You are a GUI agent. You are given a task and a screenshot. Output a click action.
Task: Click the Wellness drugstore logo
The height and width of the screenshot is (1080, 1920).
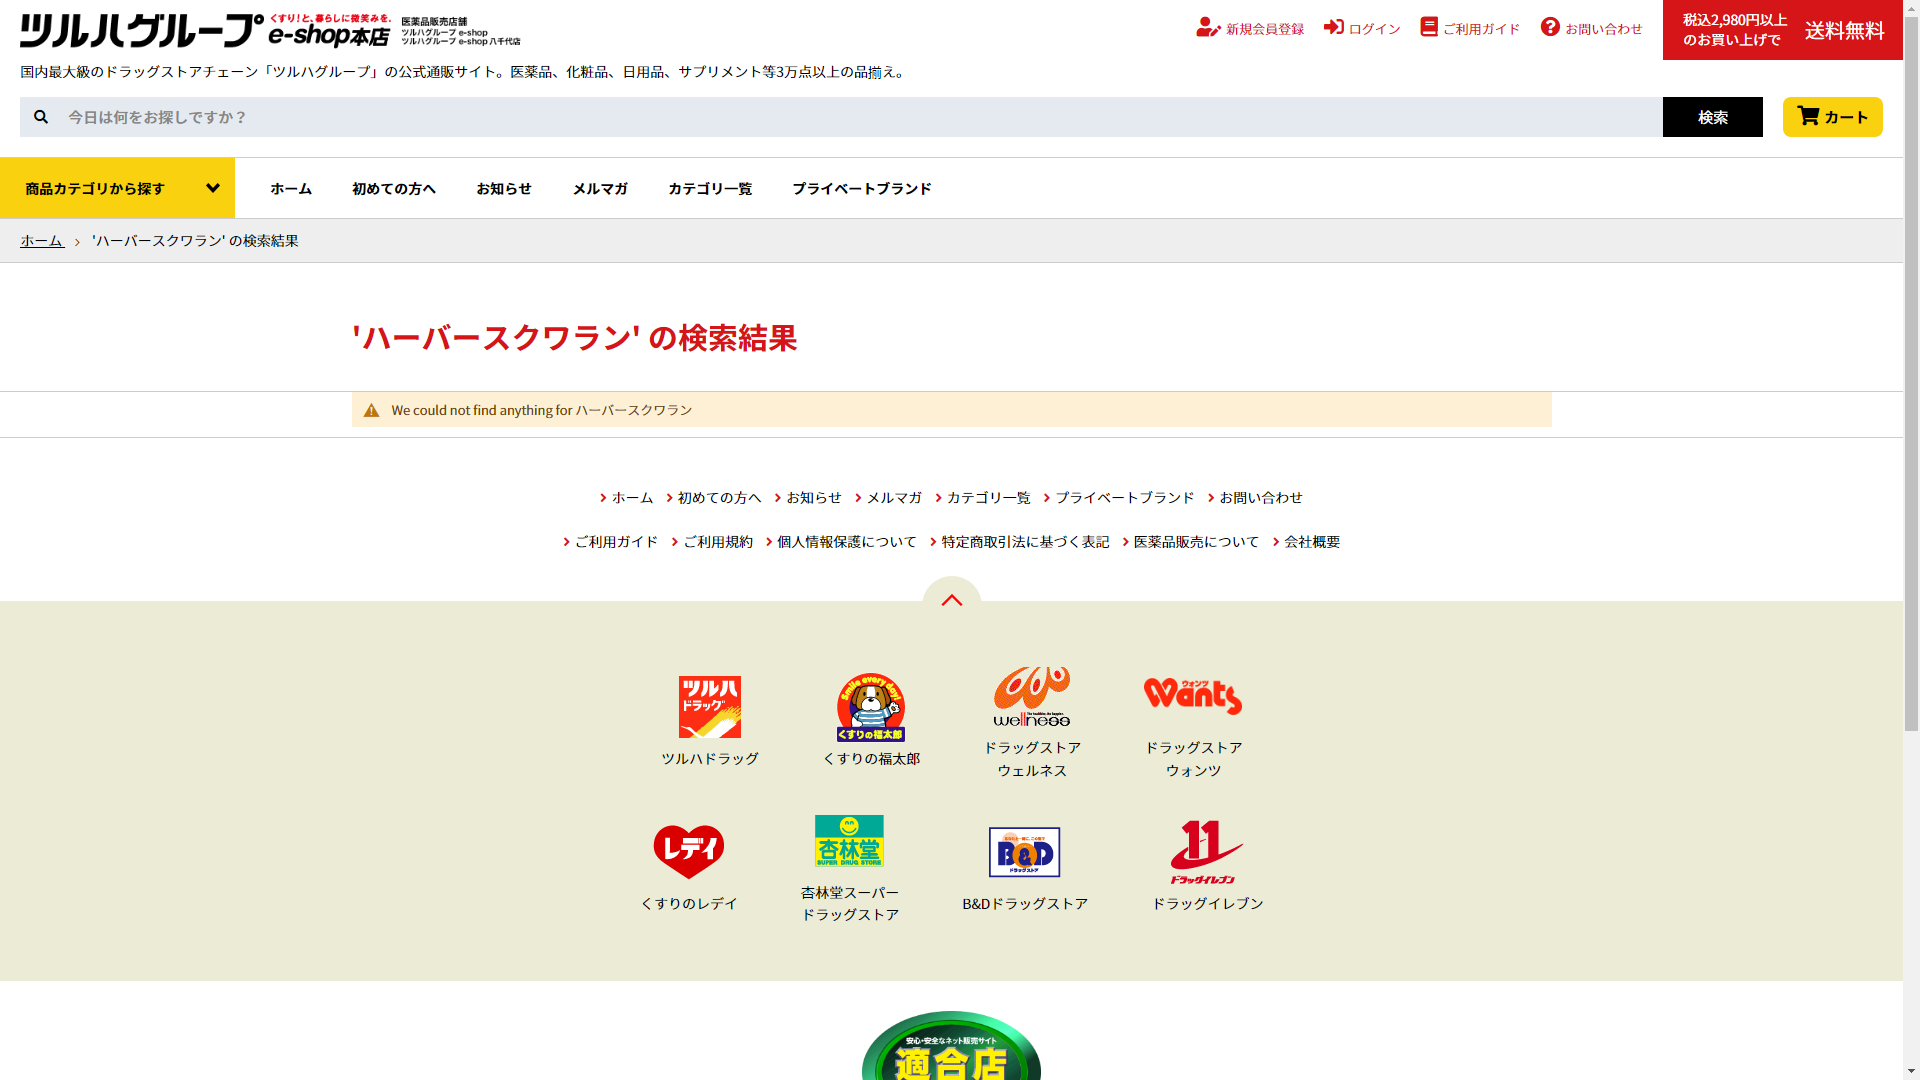coord(1032,697)
